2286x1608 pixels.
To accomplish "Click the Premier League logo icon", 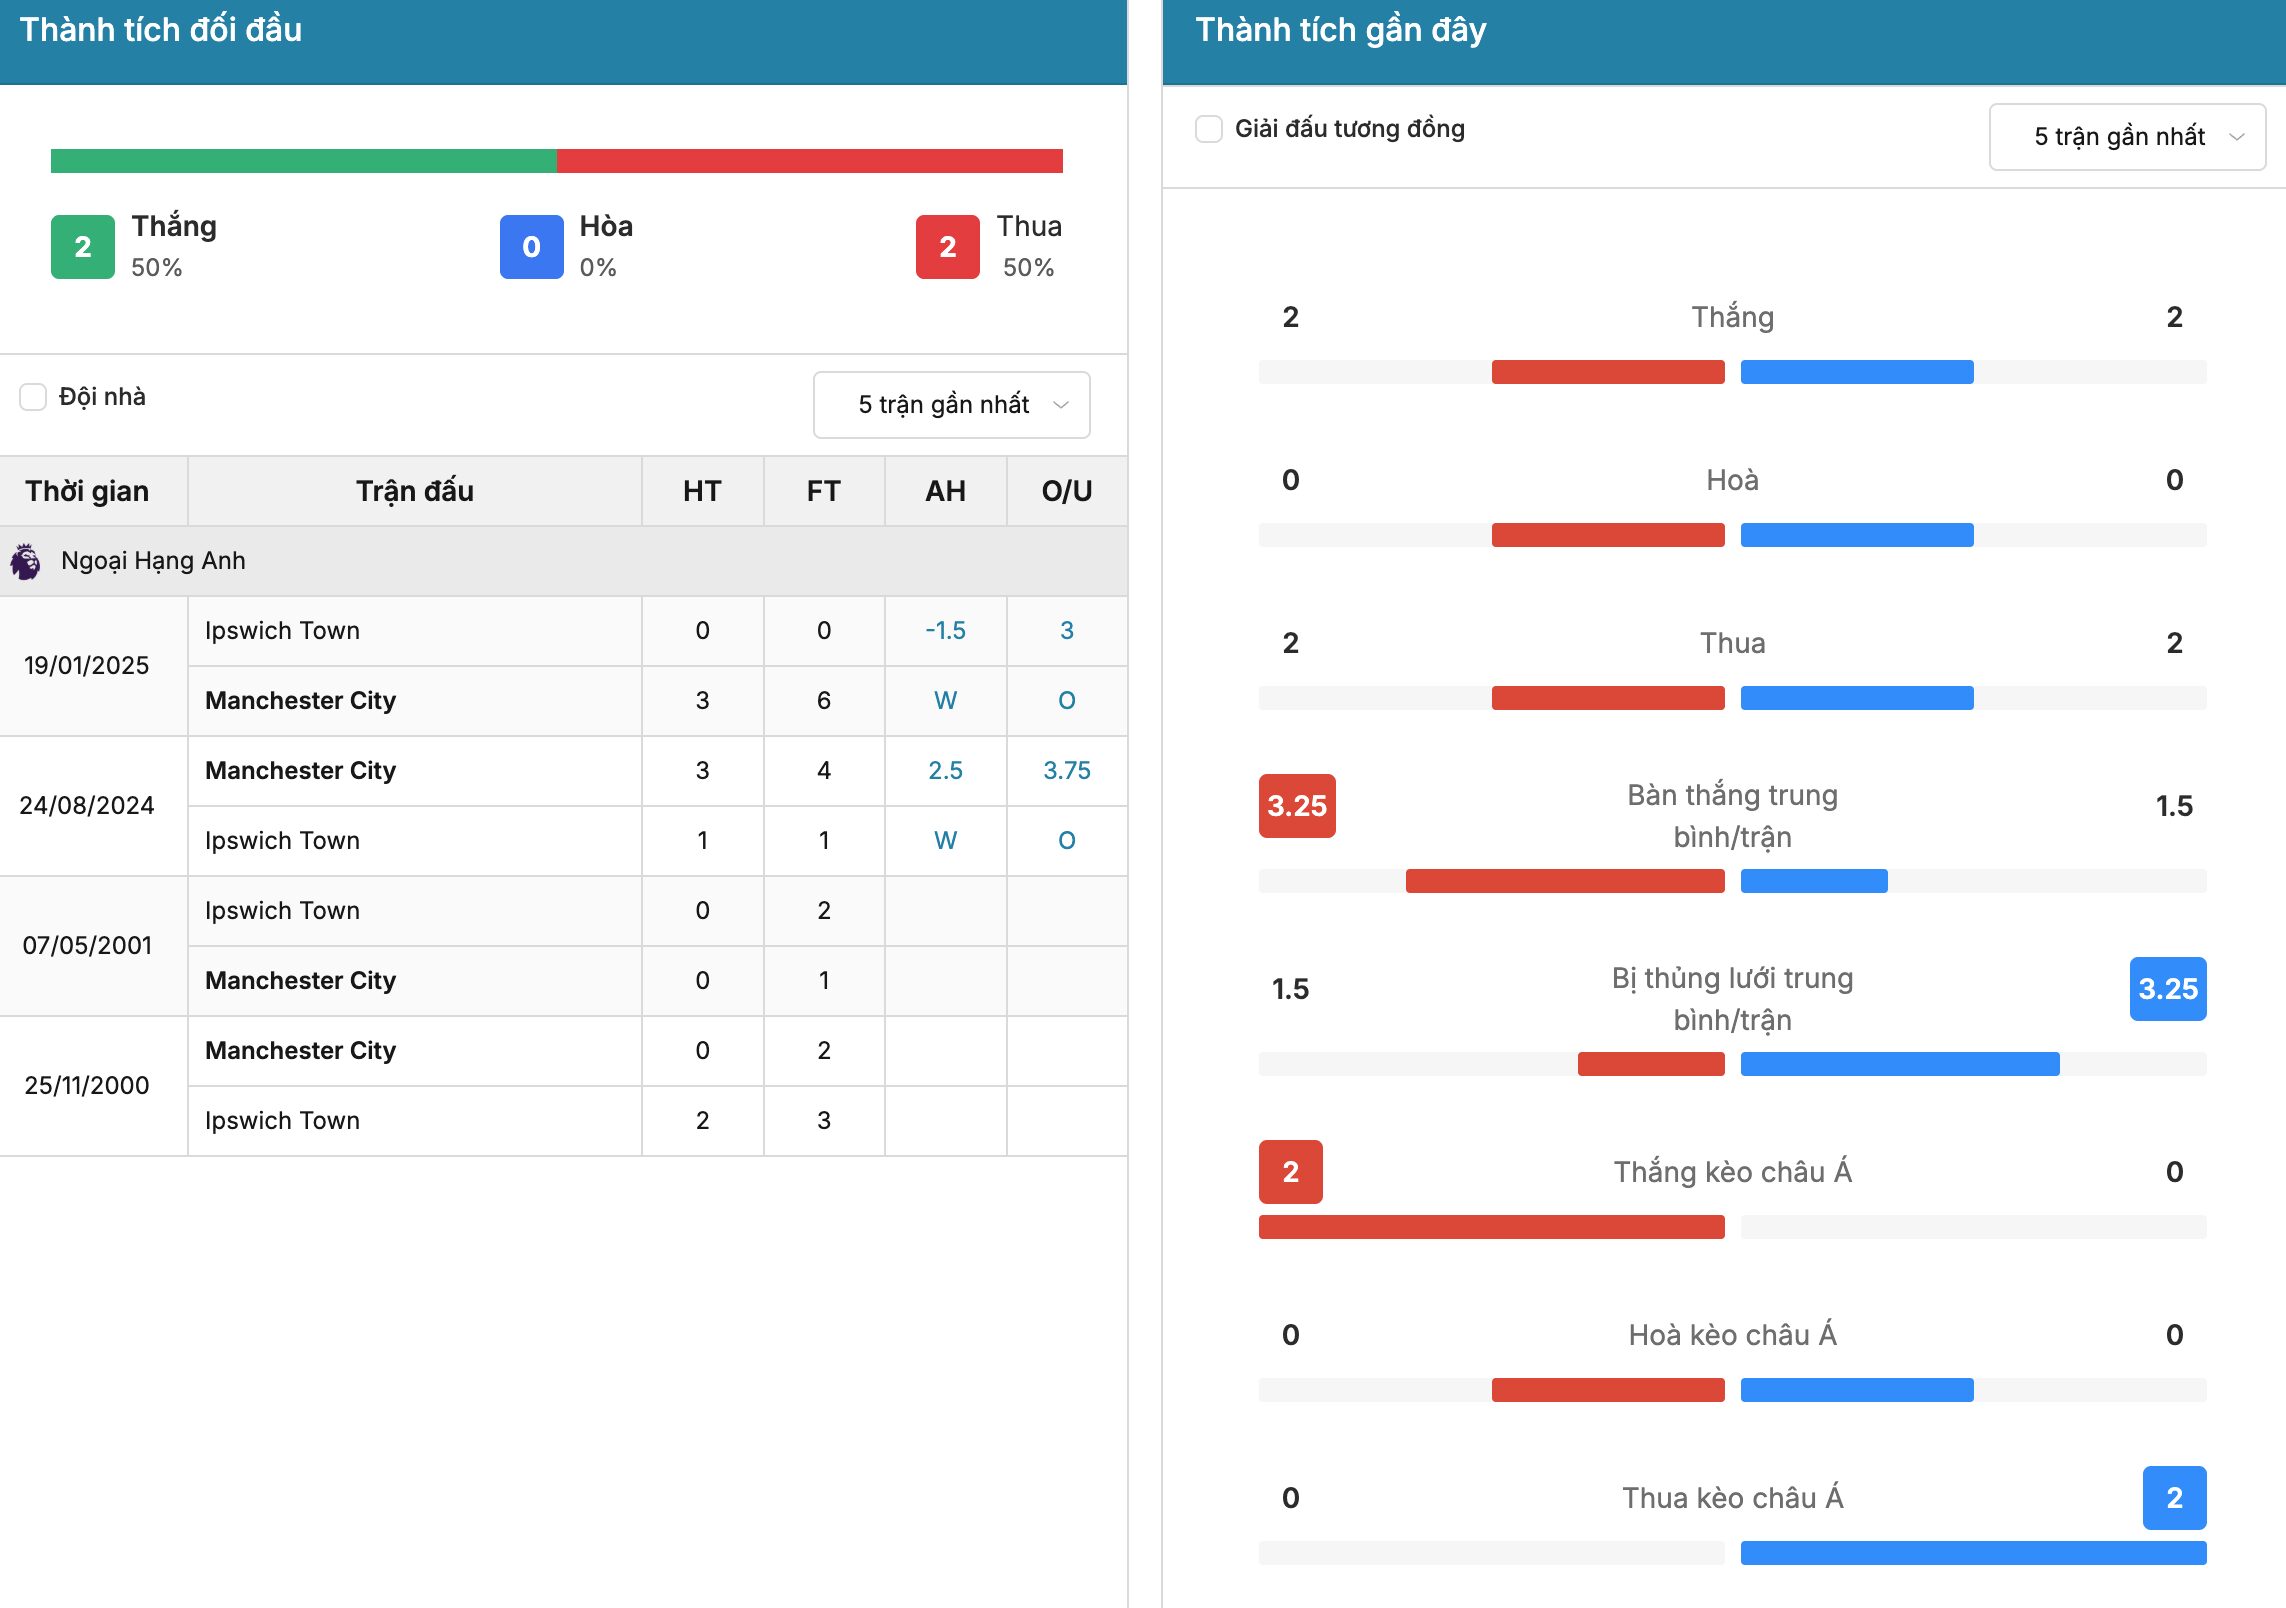I will [25, 561].
